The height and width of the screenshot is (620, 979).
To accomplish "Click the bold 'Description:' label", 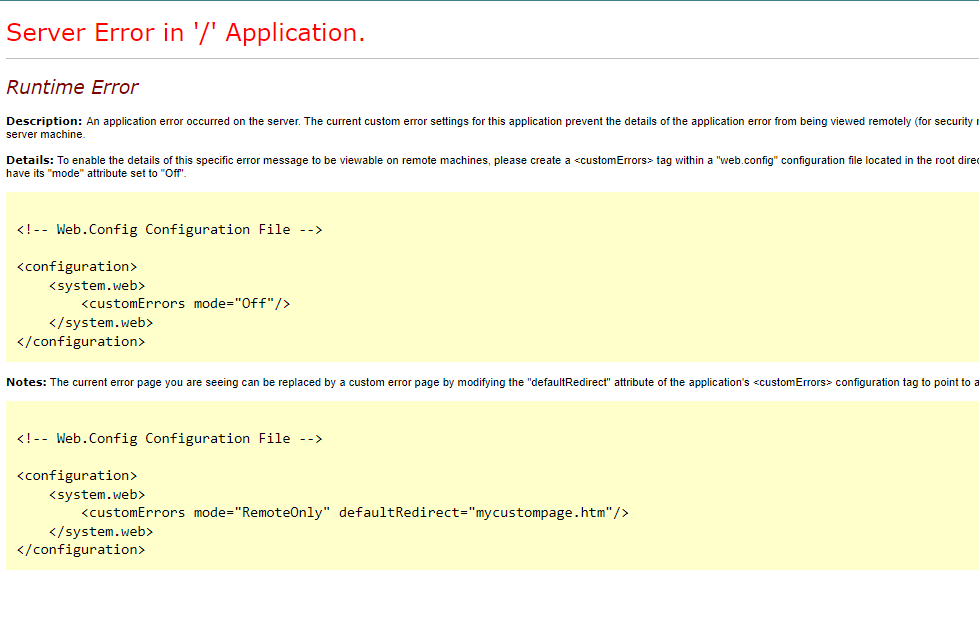I will (x=44, y=121).
